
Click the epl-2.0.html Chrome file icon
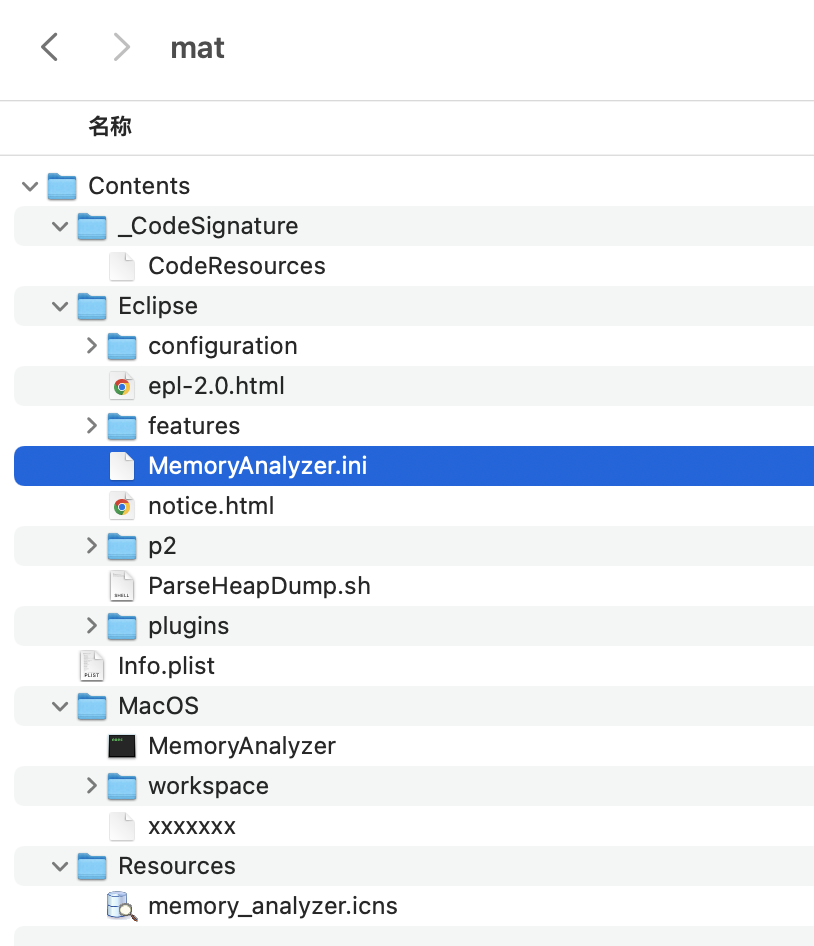[122, 386]
